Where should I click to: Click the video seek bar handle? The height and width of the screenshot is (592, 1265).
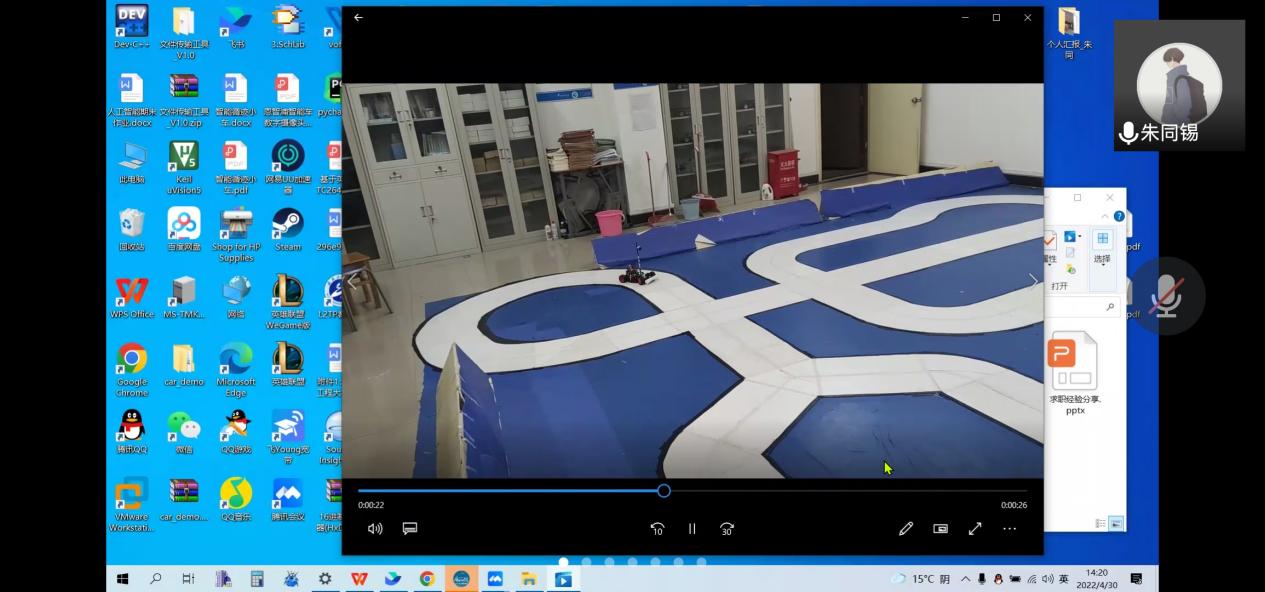pyautogui.click(x=663, y=491)
